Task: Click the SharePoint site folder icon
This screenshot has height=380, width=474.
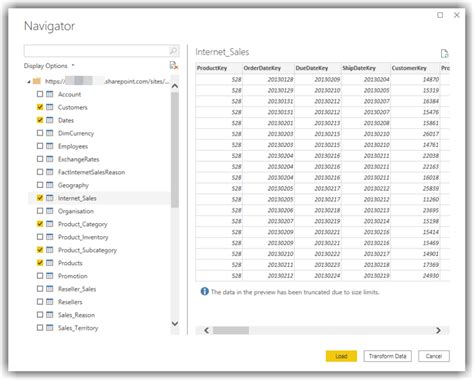Action: 37,81
